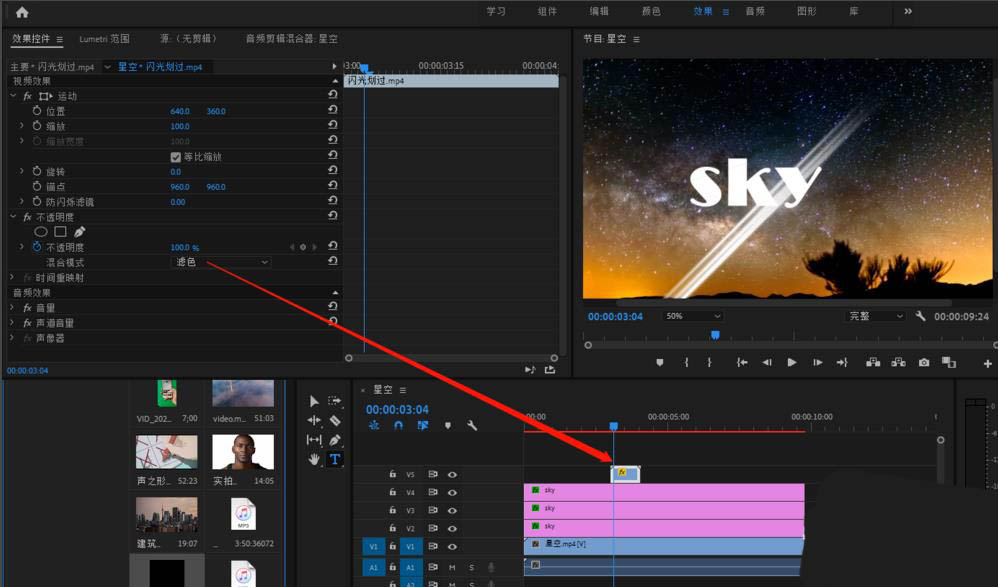Hide track V5 using the eye icon

click(x=452, y=475)
